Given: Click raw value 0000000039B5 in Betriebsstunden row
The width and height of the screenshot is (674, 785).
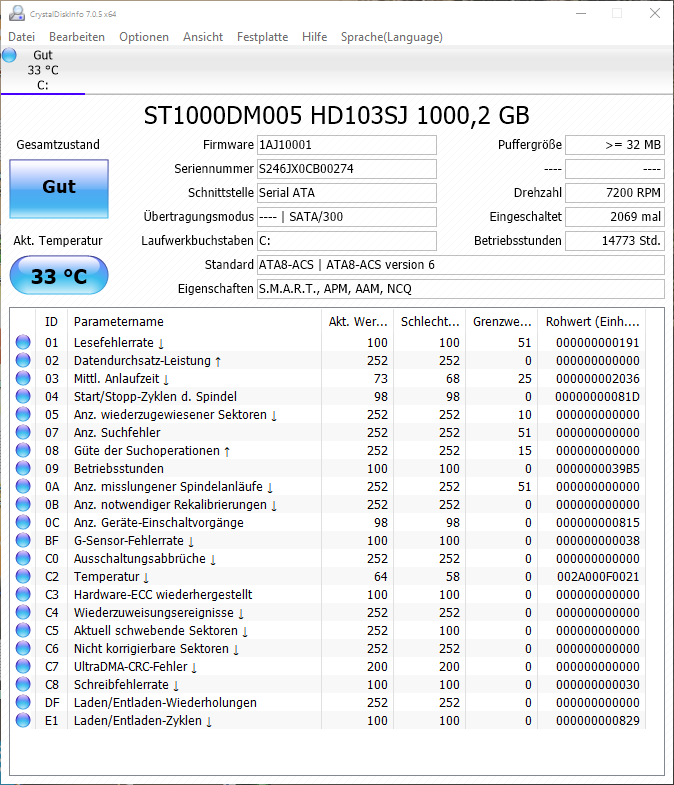Looking at the screenshot, I should (598, 469).
